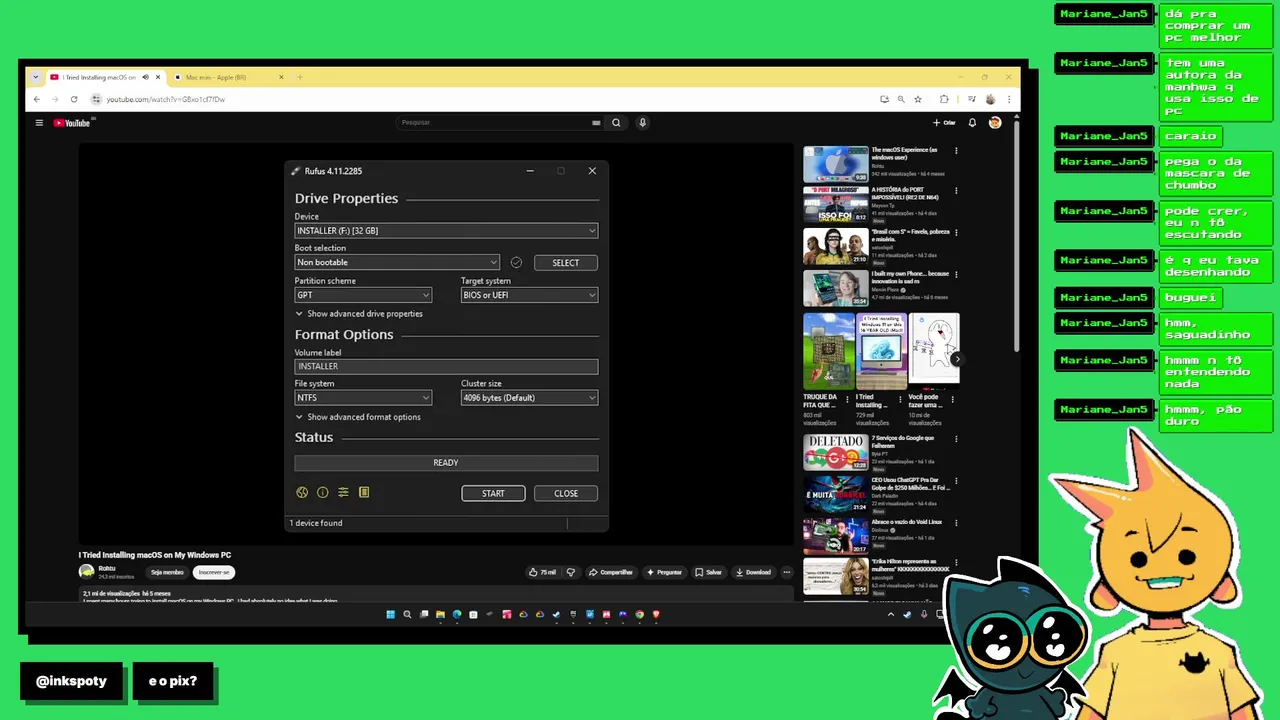Open the browser three-dot menu

pyautogui.click(x=1009, y=99)
